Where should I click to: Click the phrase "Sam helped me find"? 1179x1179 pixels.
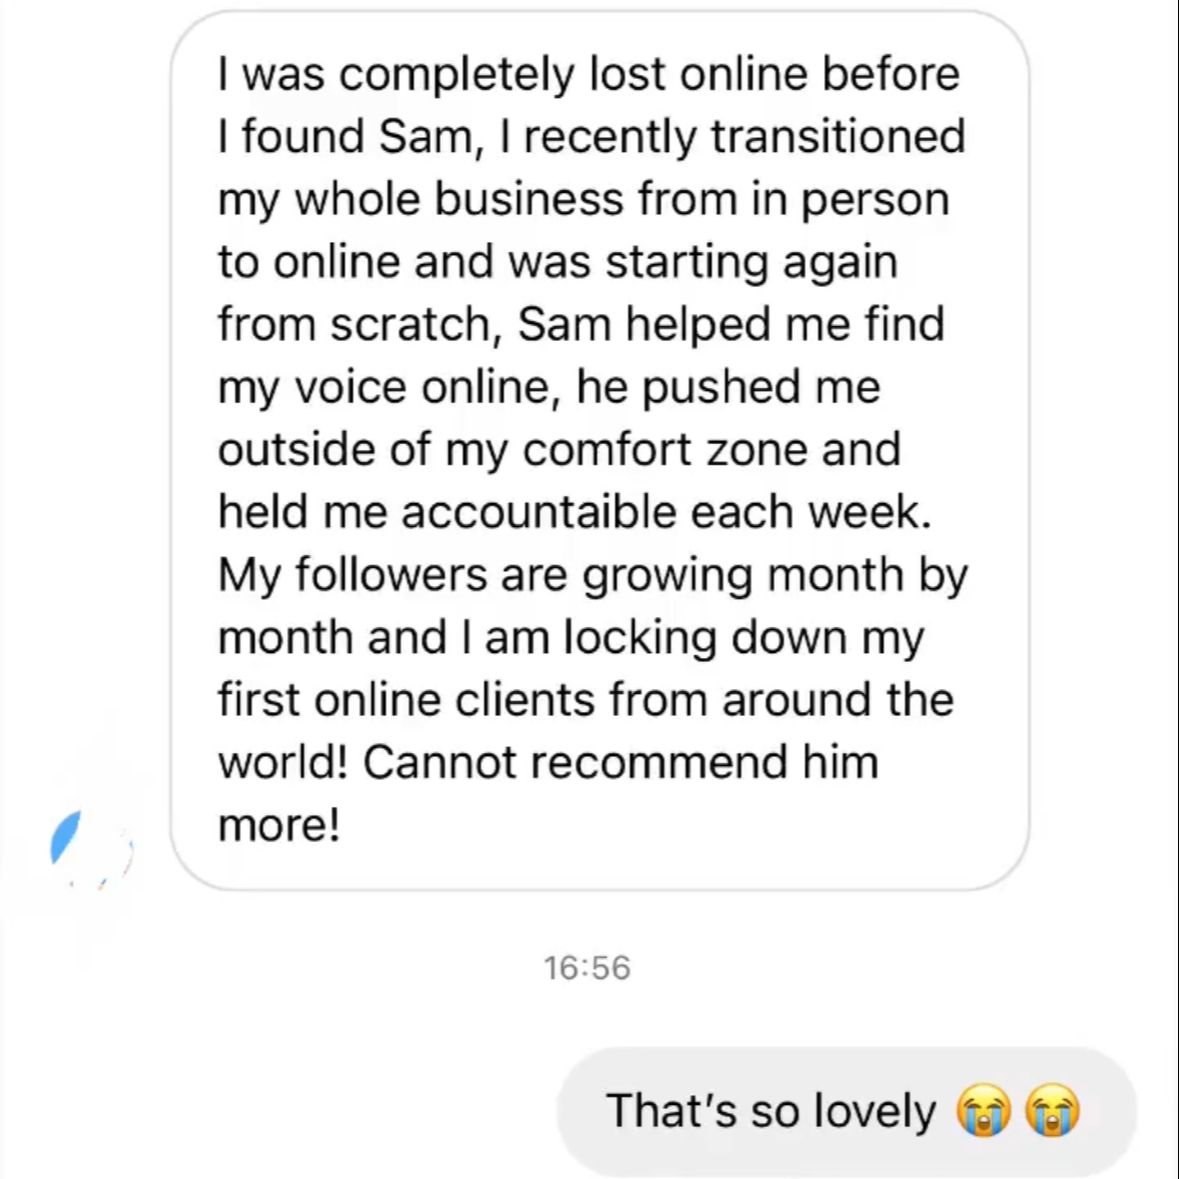pyautogui.click(x=730, y=324)
